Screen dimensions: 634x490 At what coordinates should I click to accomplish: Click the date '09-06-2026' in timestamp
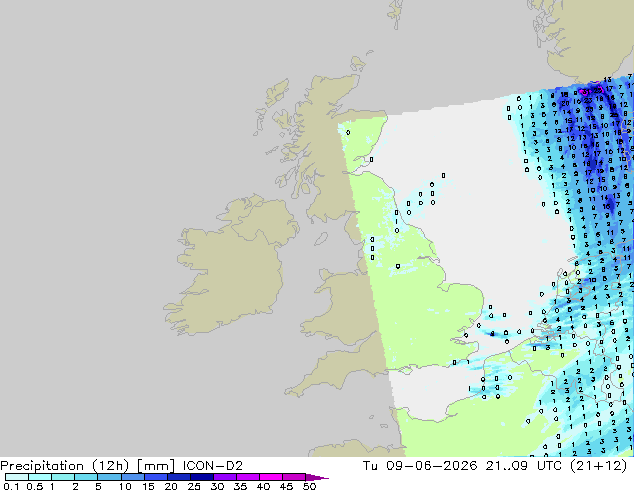coord(431,466)
